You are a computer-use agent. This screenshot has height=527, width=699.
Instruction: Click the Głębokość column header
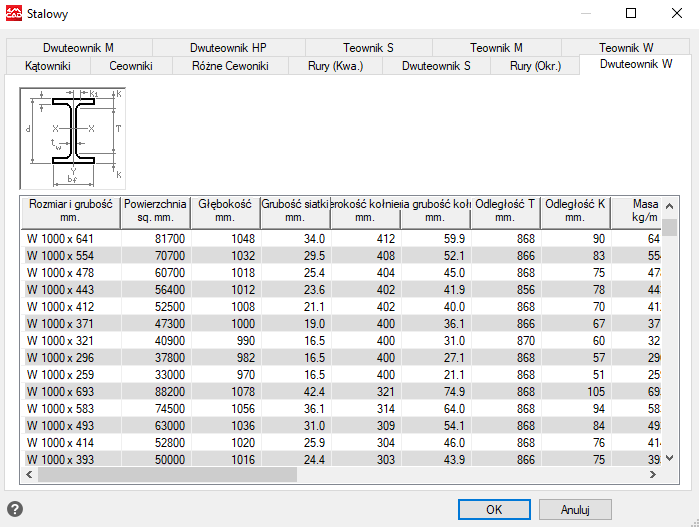pos(225,210)
